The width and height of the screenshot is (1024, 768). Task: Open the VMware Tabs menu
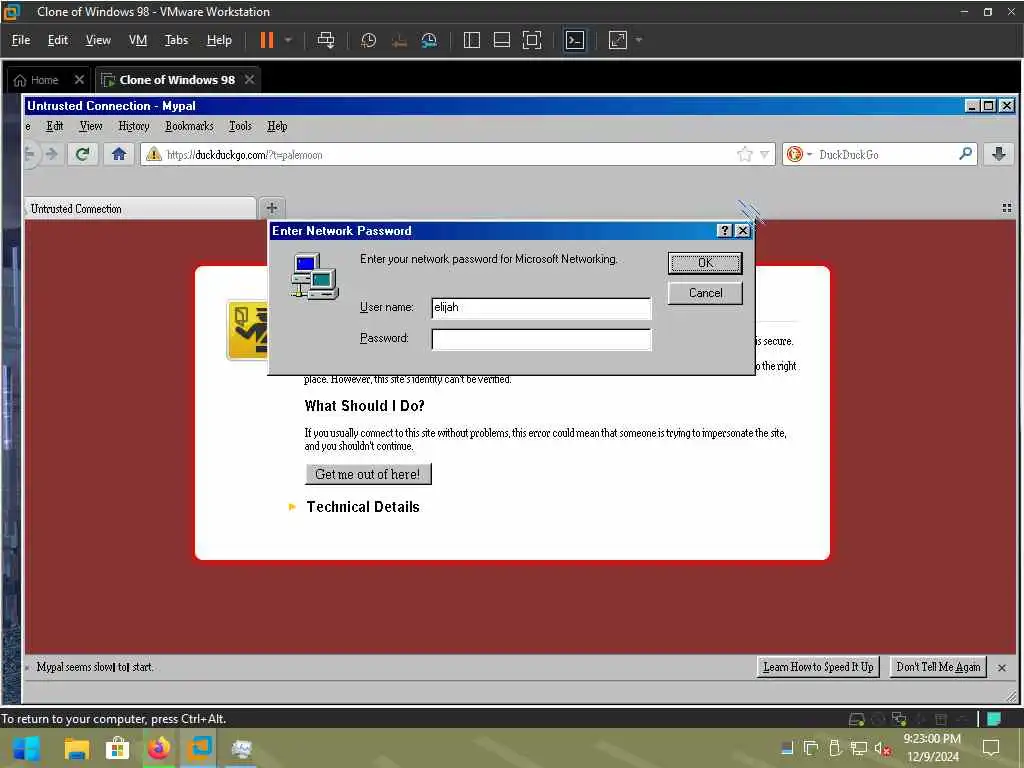176,40
